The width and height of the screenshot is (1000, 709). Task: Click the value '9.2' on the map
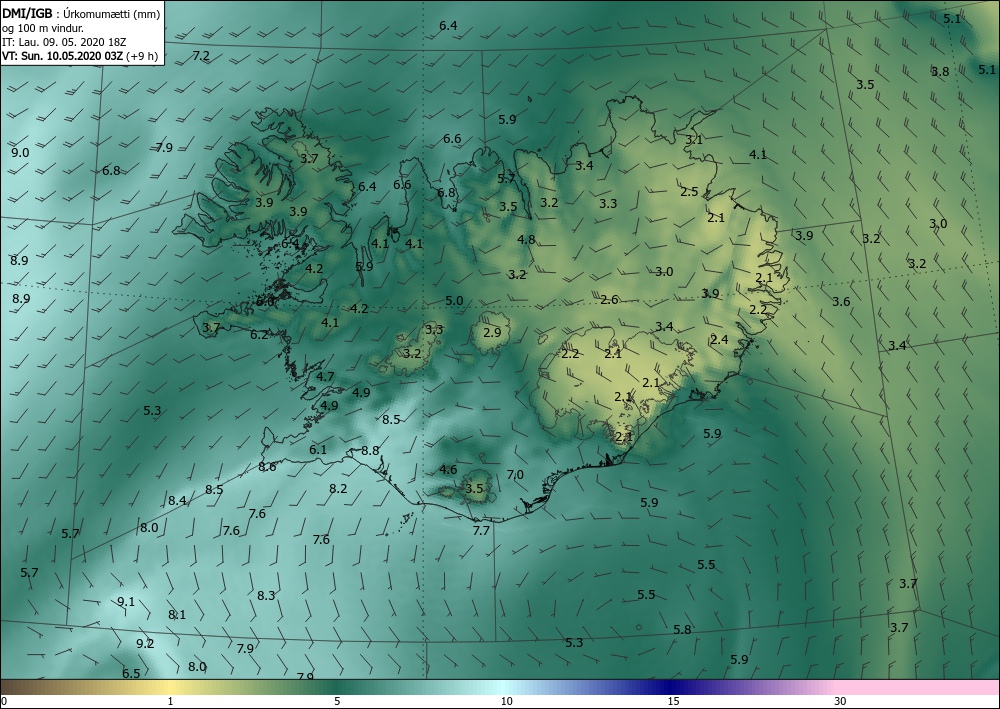tap(145, 644)
